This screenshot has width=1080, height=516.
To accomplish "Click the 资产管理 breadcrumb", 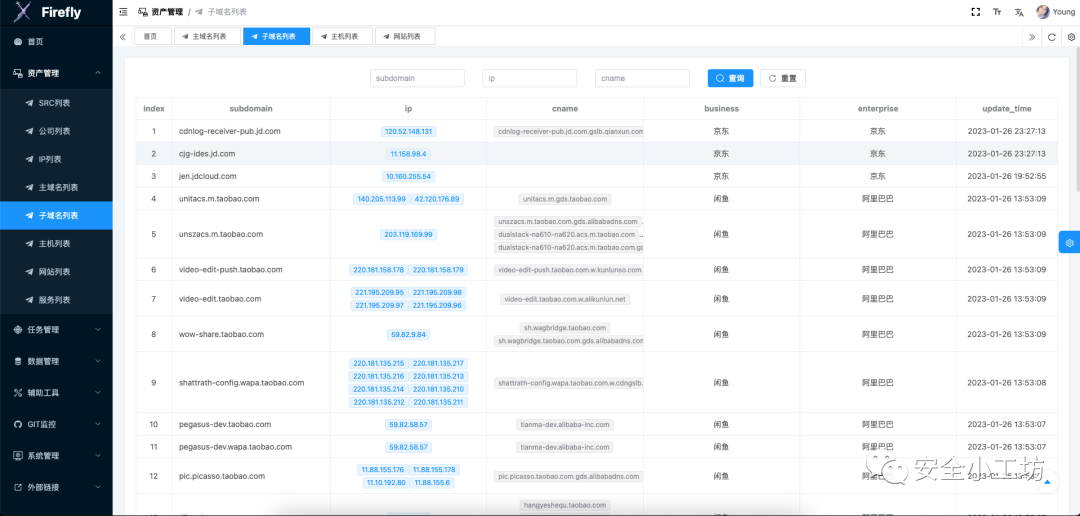I will [160, 12].
